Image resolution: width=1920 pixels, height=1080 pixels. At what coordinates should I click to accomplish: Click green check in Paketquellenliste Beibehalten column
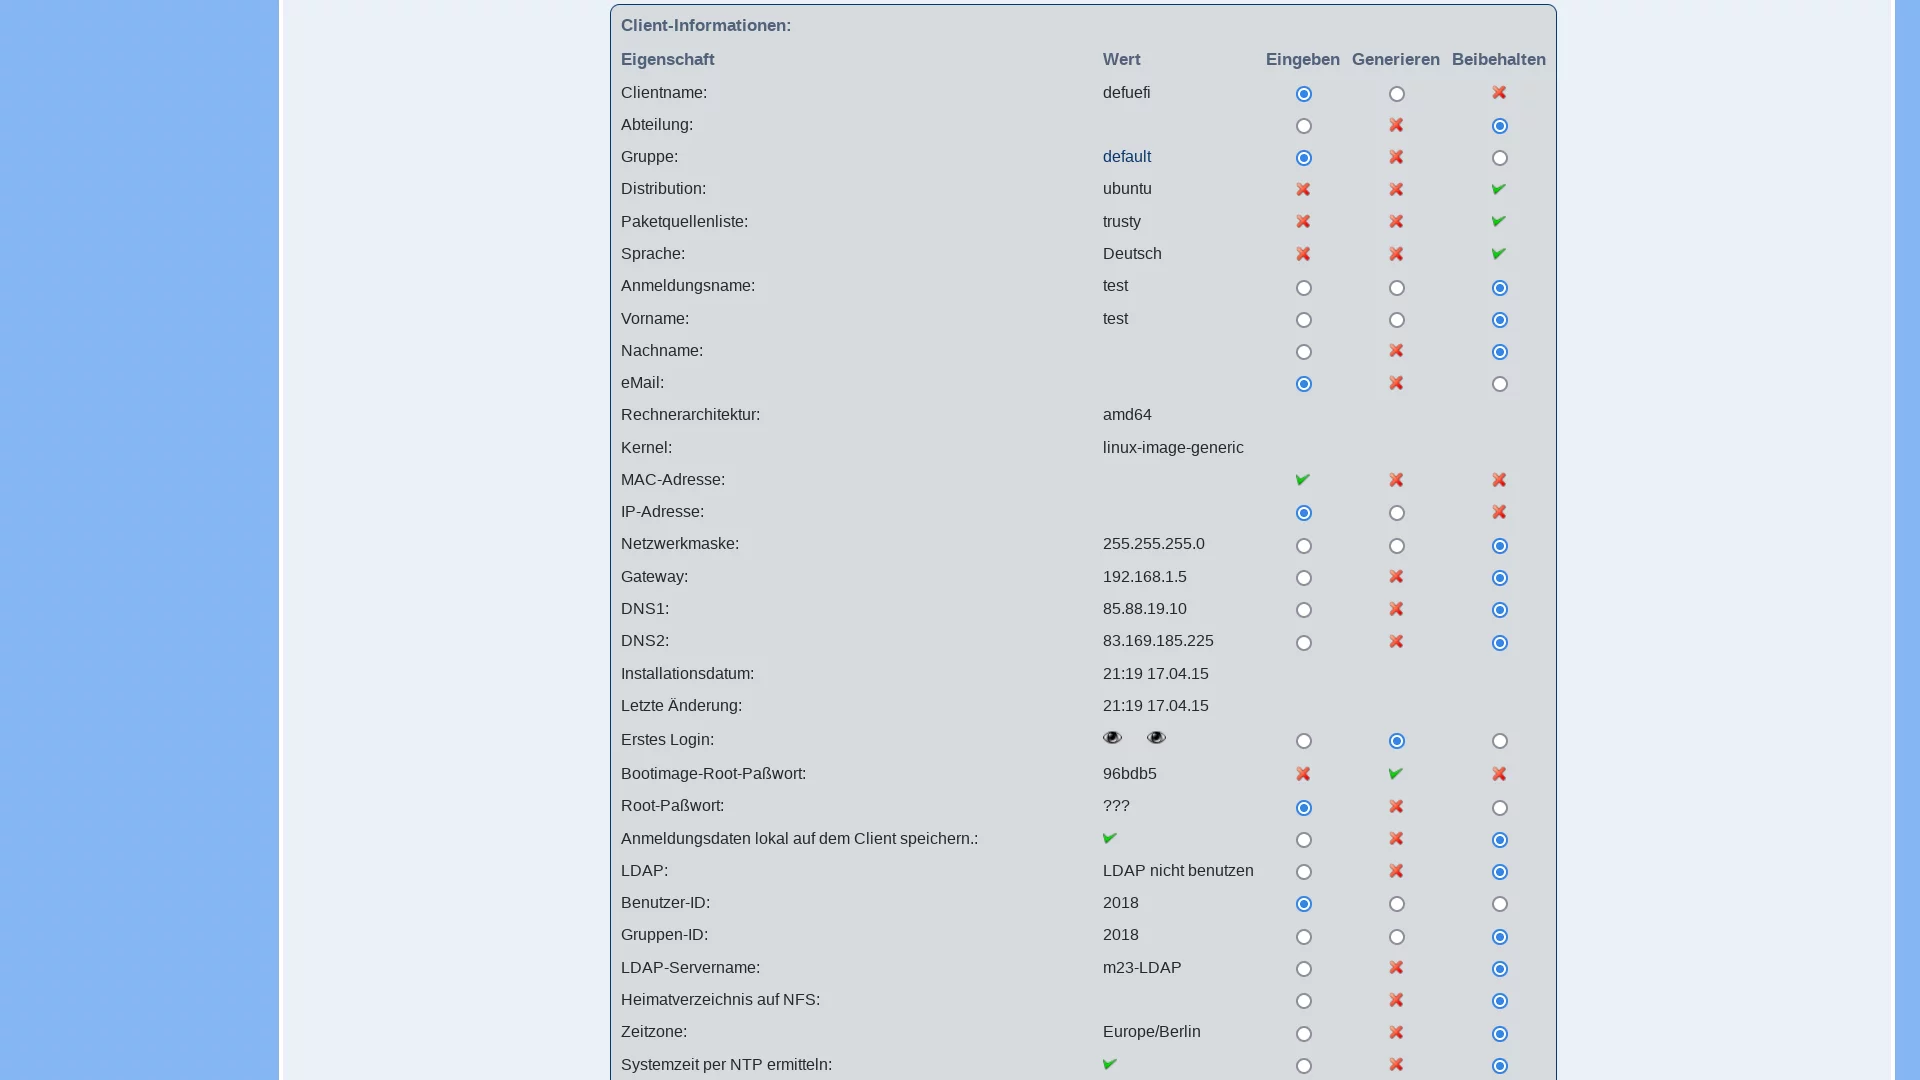click(x=1498, y=221)
